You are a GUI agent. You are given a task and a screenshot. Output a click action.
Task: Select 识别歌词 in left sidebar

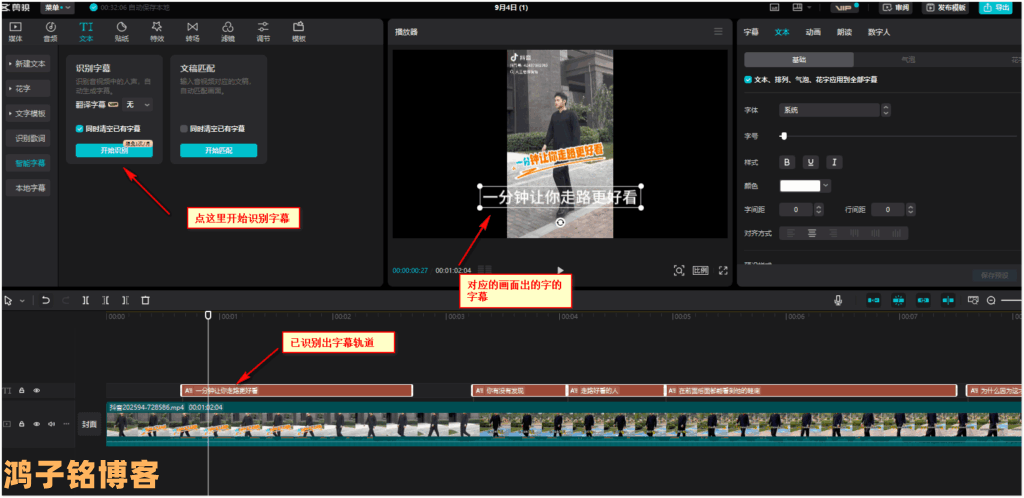pyautogui.click(x=28, y=138)
